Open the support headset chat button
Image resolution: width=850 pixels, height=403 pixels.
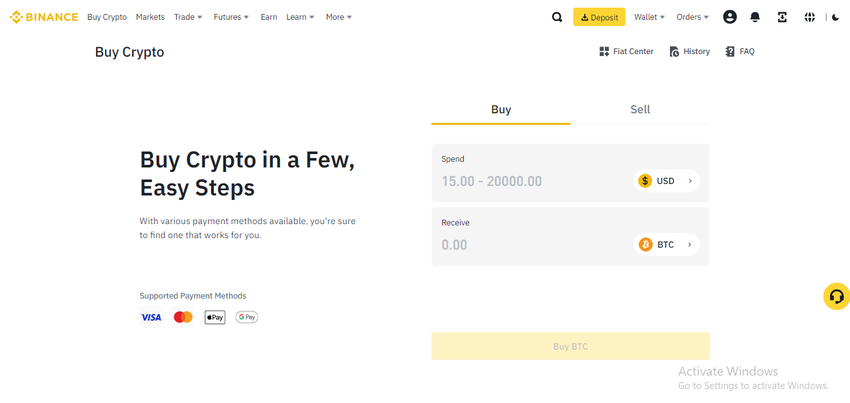[836, 296]
